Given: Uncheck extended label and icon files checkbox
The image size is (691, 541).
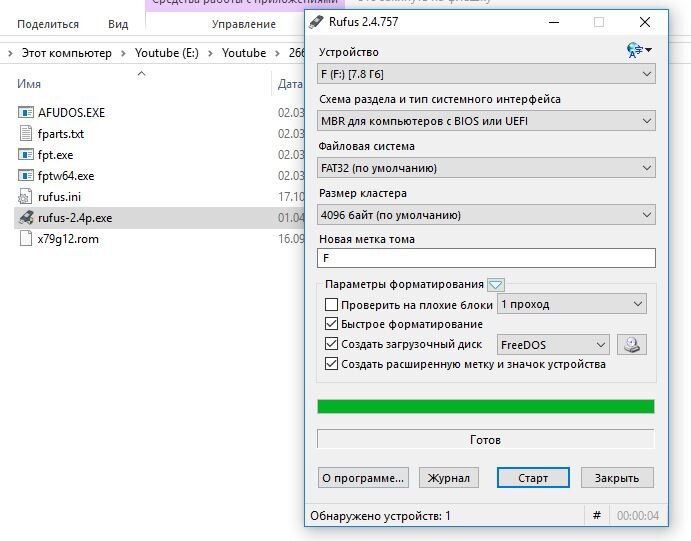Looking at the screenshot, I should [x=331, y=364].
